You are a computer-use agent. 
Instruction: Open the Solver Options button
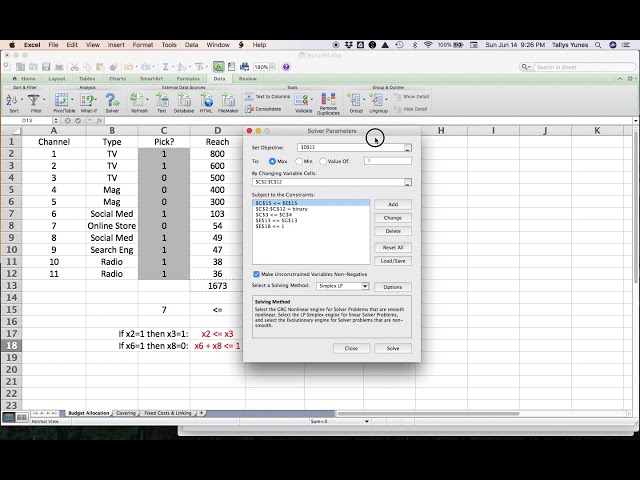pos(393,287)
